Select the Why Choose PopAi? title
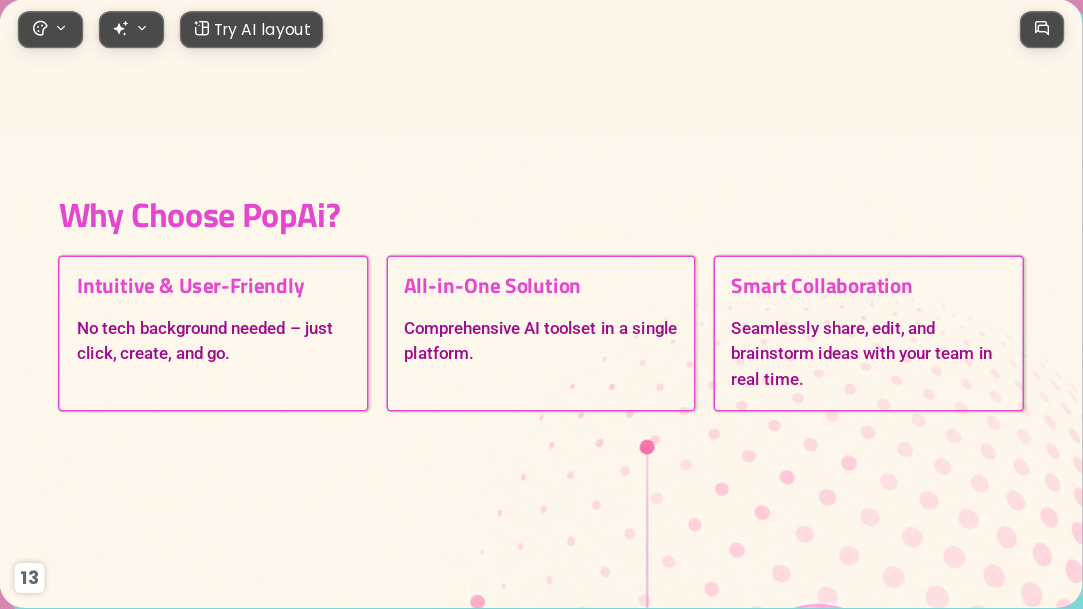Screen dimensions: 1083x609 tap(200, 216)
